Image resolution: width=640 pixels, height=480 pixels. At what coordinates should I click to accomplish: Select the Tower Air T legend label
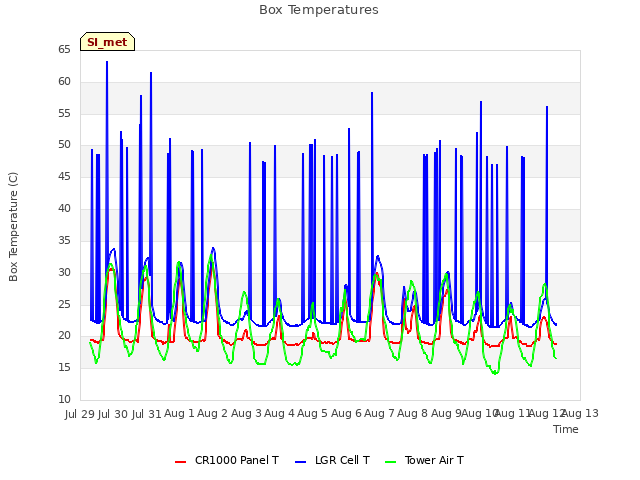pos(434,460)
